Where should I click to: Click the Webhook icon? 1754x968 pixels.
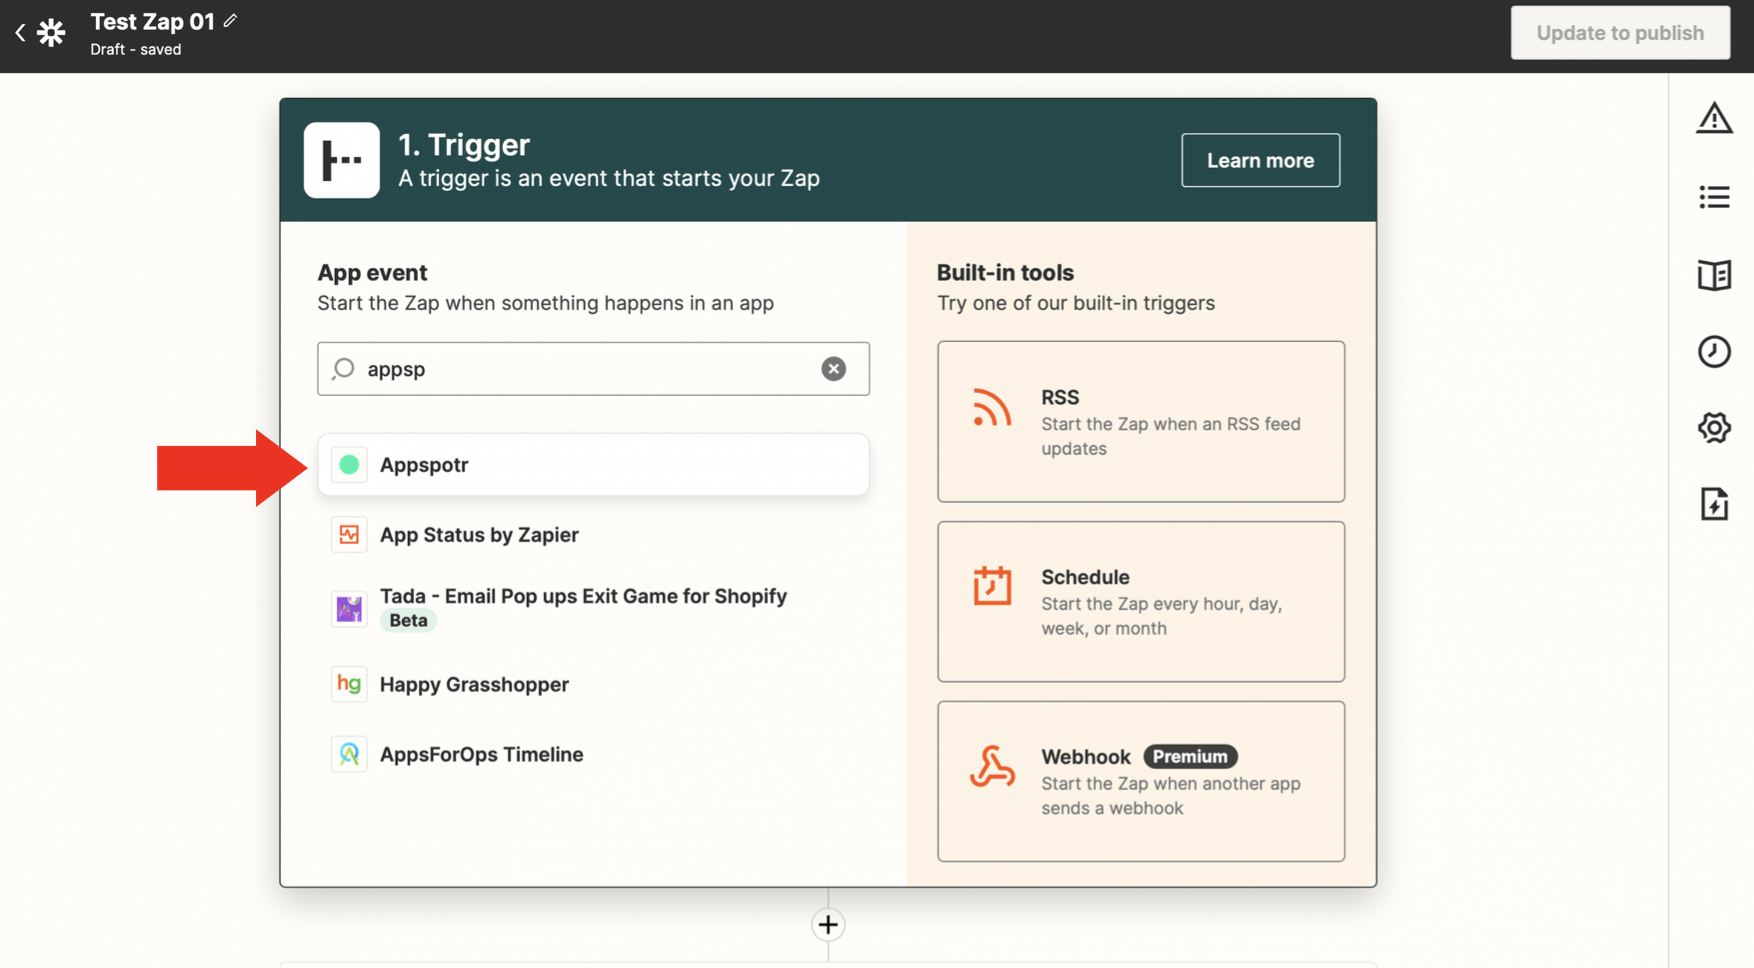[x=992, y=766]
